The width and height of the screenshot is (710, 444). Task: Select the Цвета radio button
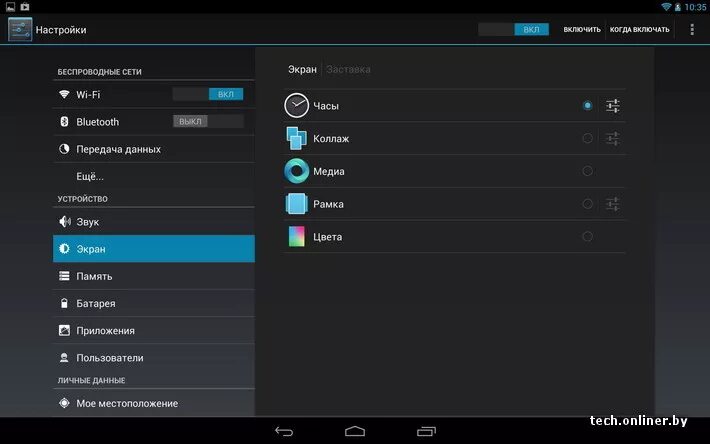pos(587,236)
